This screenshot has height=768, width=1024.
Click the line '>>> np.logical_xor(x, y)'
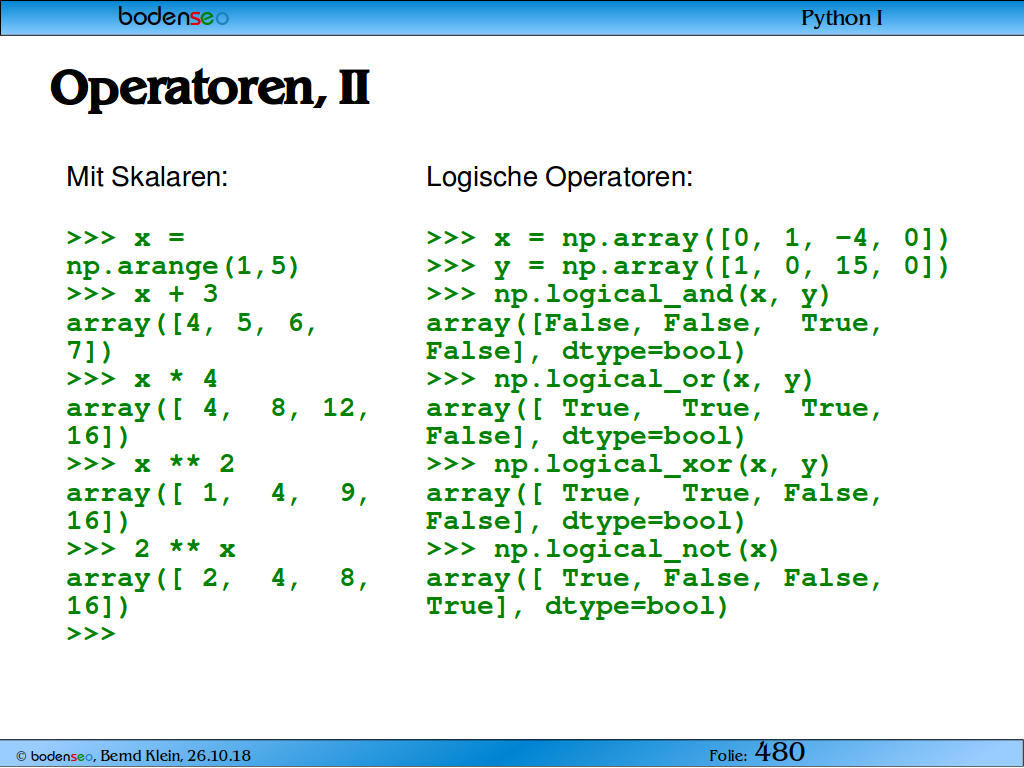[628, 464]
